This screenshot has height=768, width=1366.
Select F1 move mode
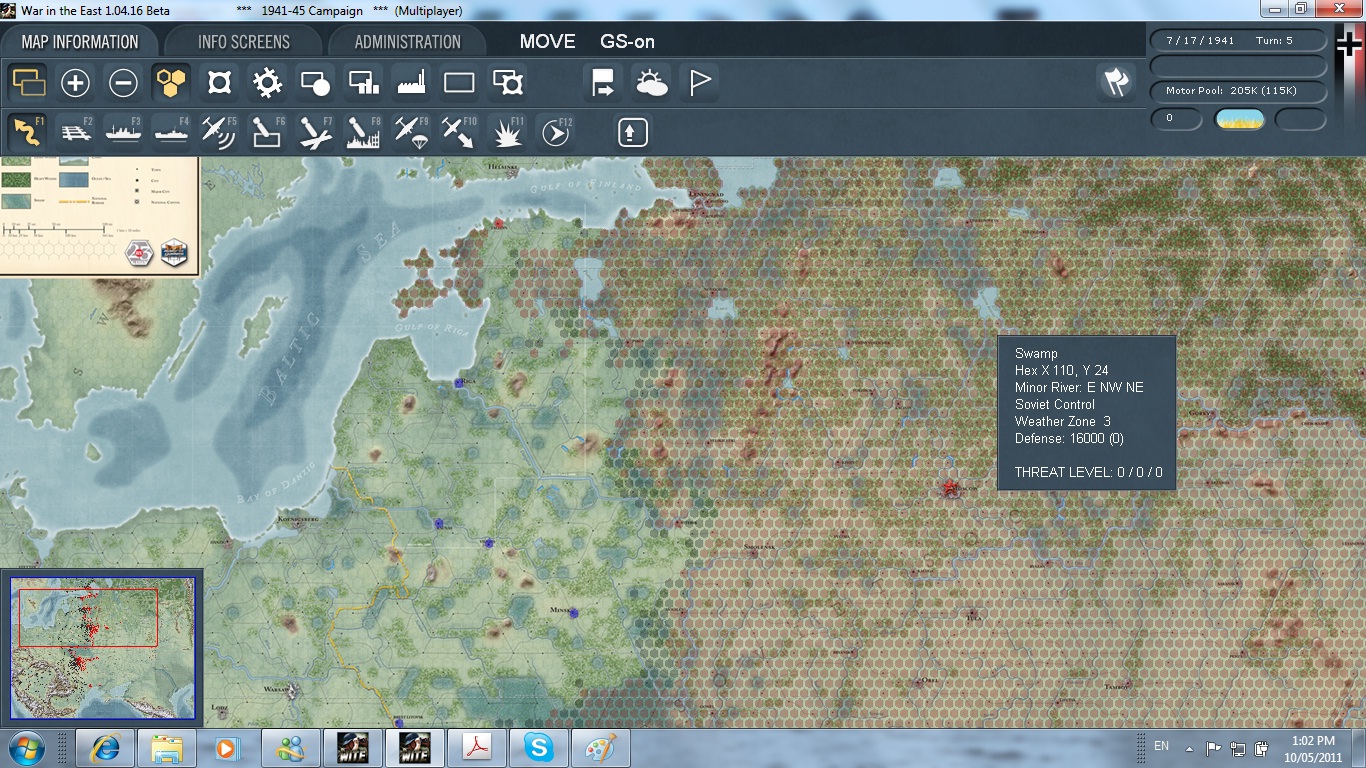(28, 132)
